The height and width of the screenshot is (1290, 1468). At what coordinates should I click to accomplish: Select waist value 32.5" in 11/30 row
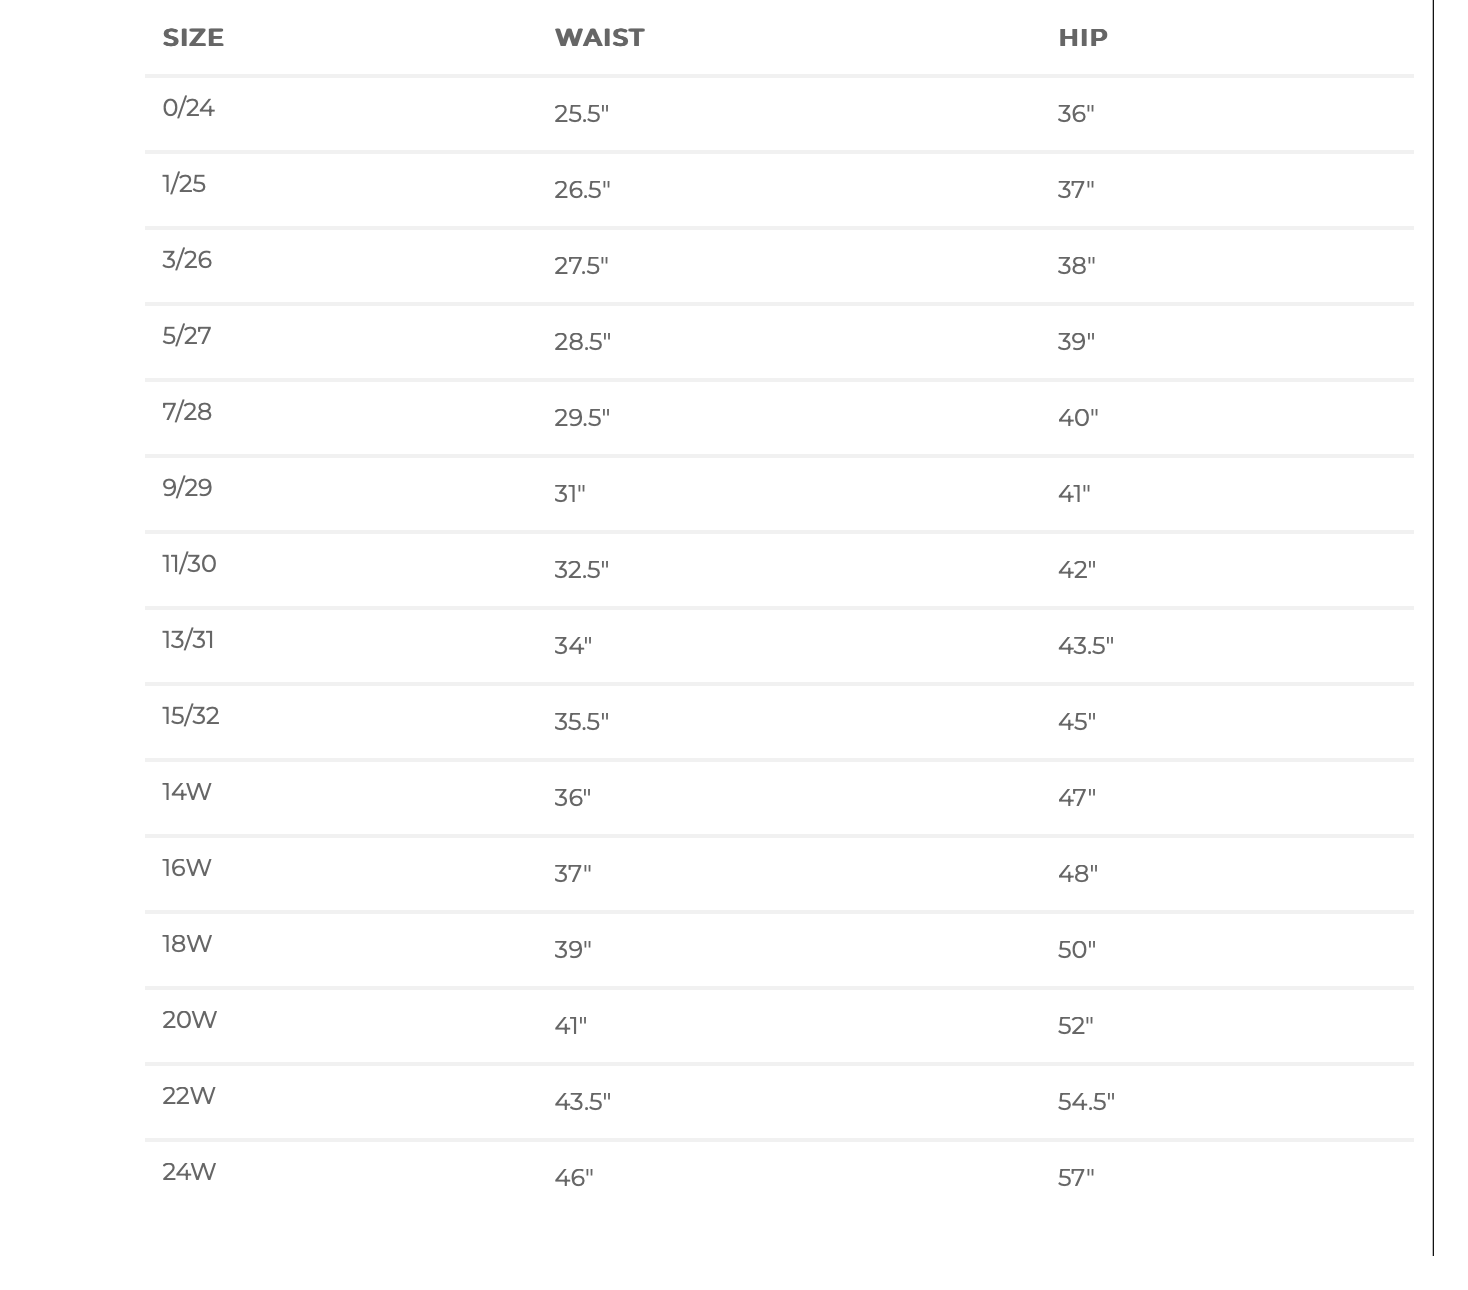582,570
